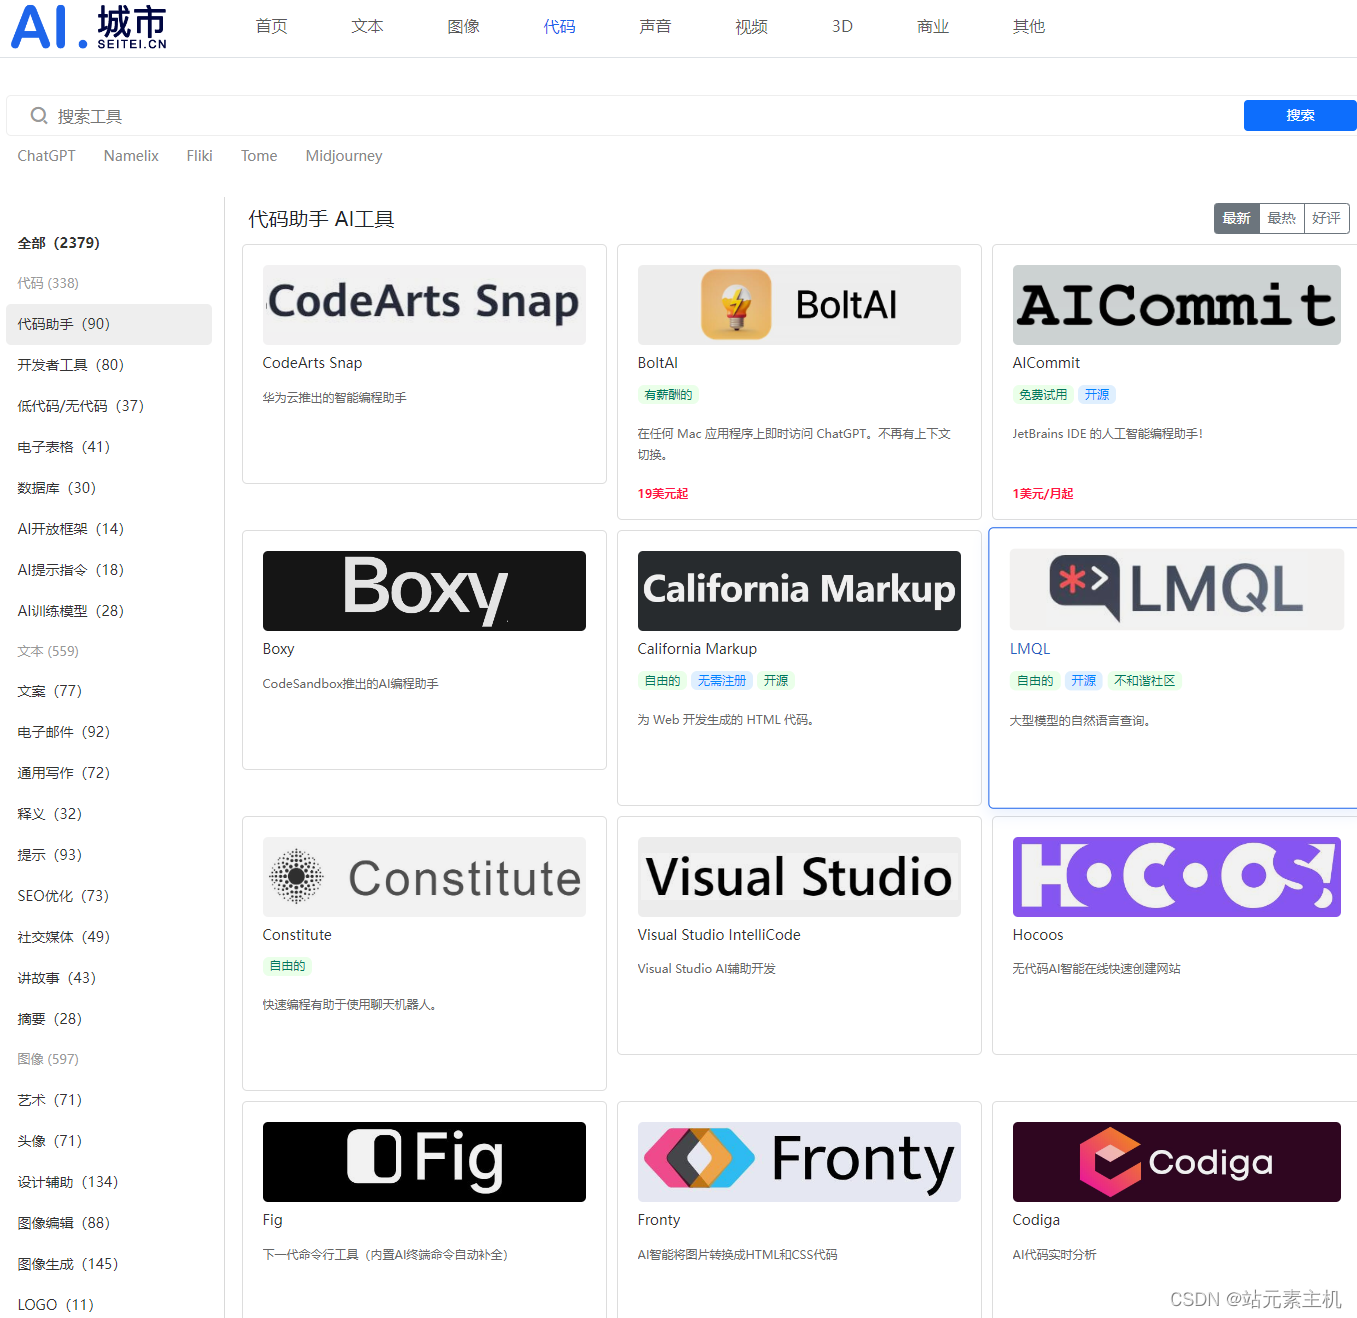Image resolution: width=1357 pixels, height=1318 pixels.
Task: Select the SEO优化 (73) category
Action: pyautogui.click(x=63, y=896)
